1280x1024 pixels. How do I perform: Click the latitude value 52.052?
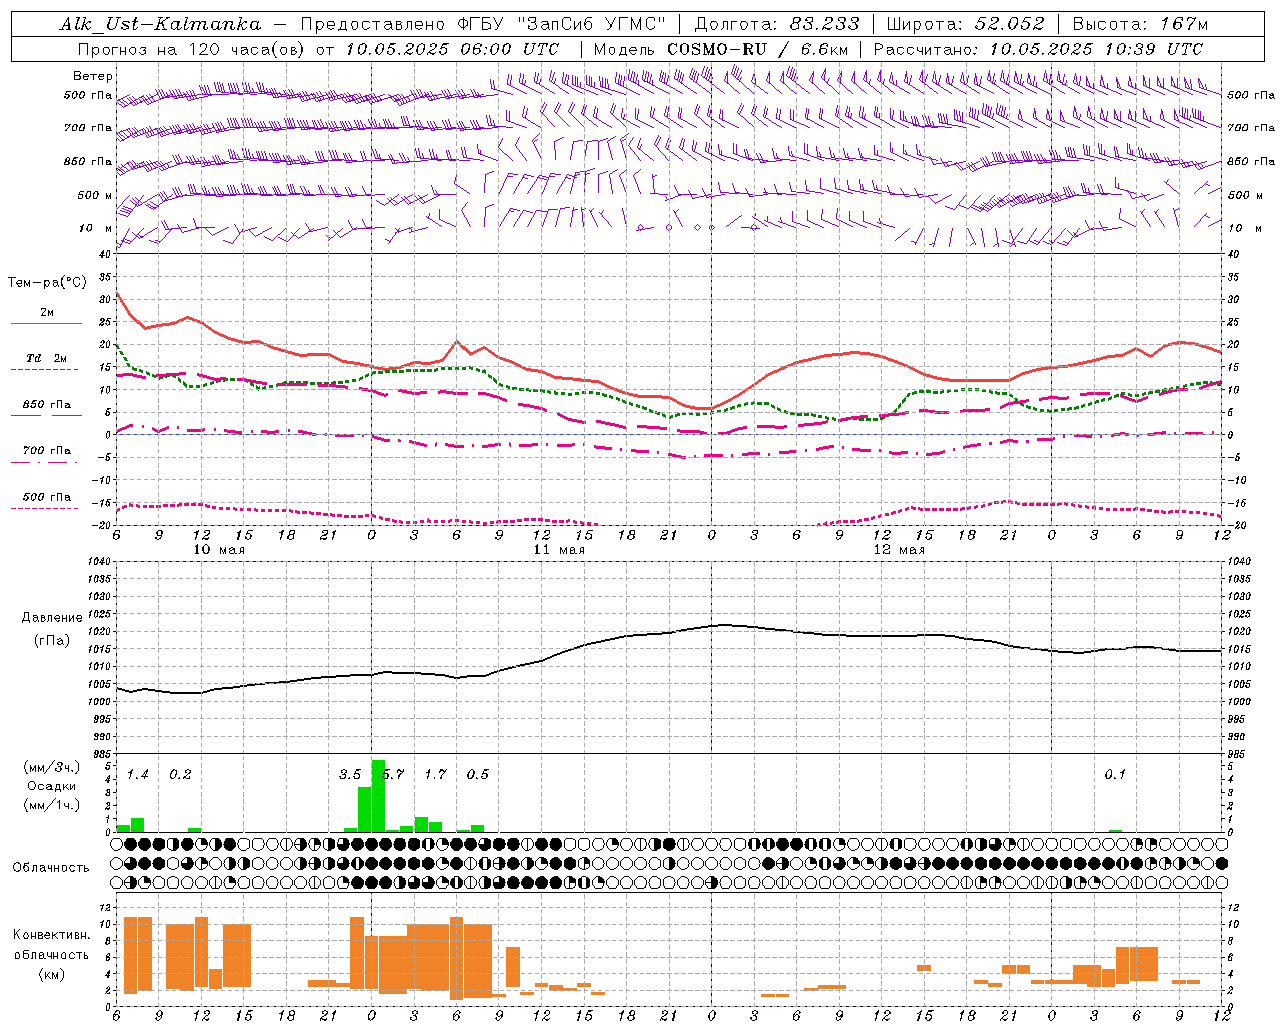point(1009,24)
